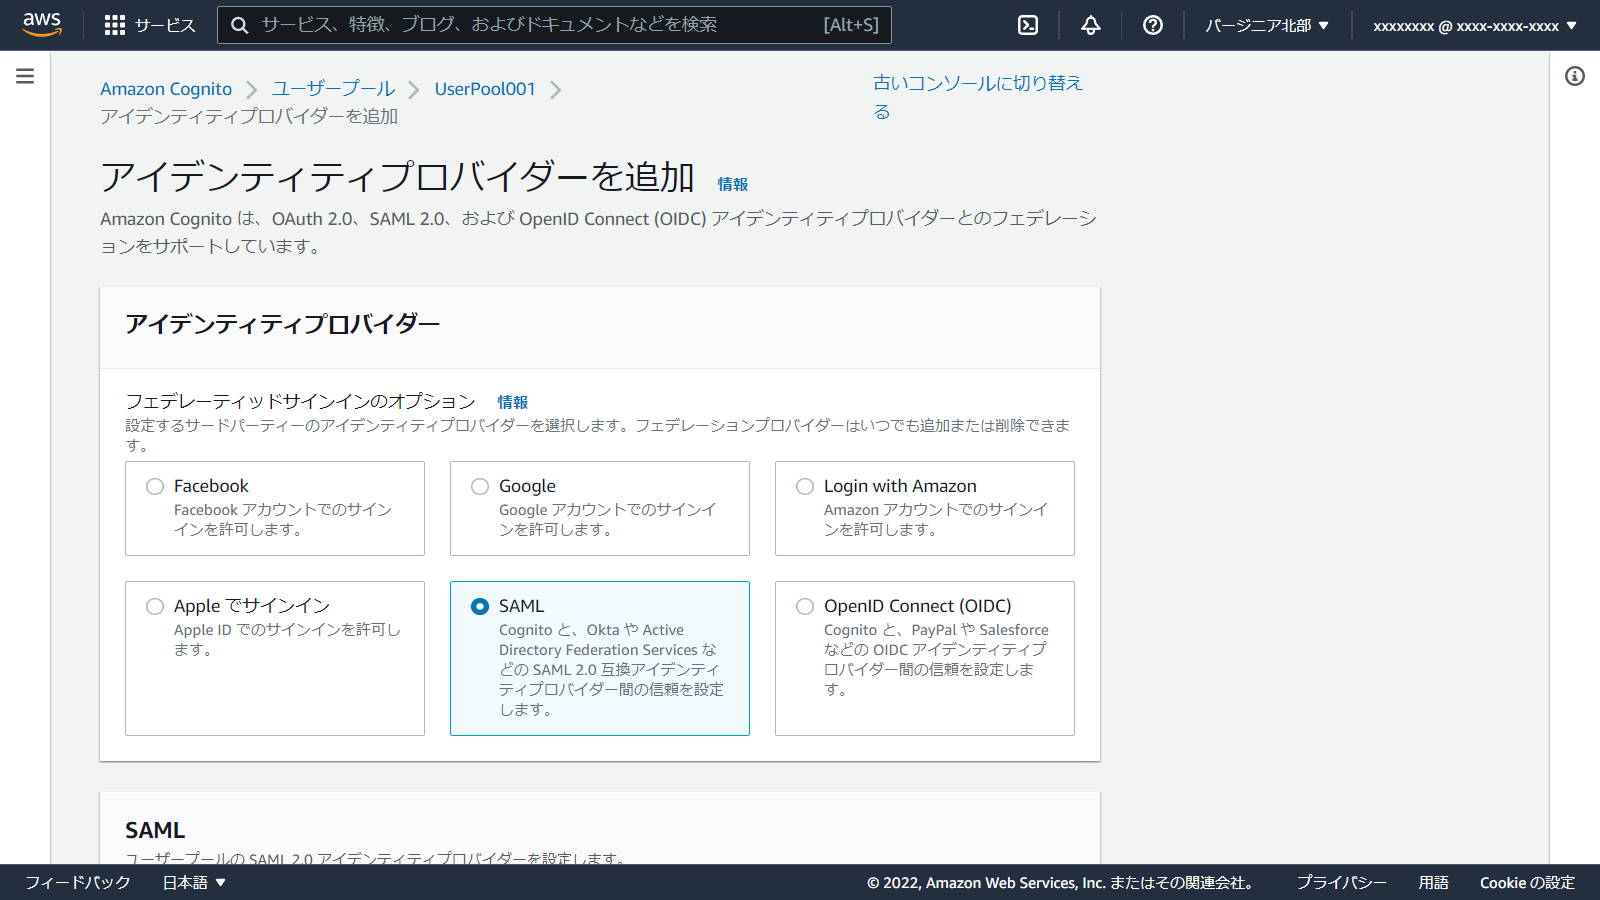Choose Facebook as identity provider
The width and height of the screenshot is (1600, 900).
coord(155,486)
